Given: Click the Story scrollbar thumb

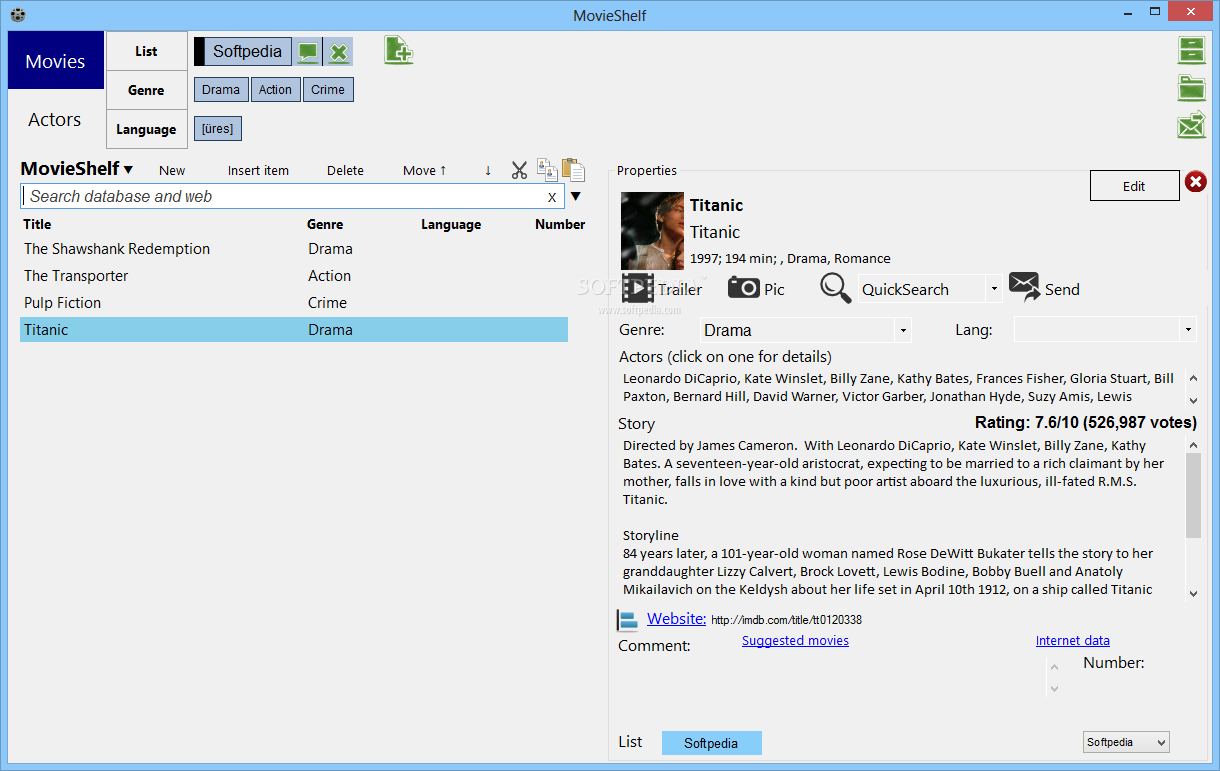Looking at the screenshot, I should coord(1193,495).
